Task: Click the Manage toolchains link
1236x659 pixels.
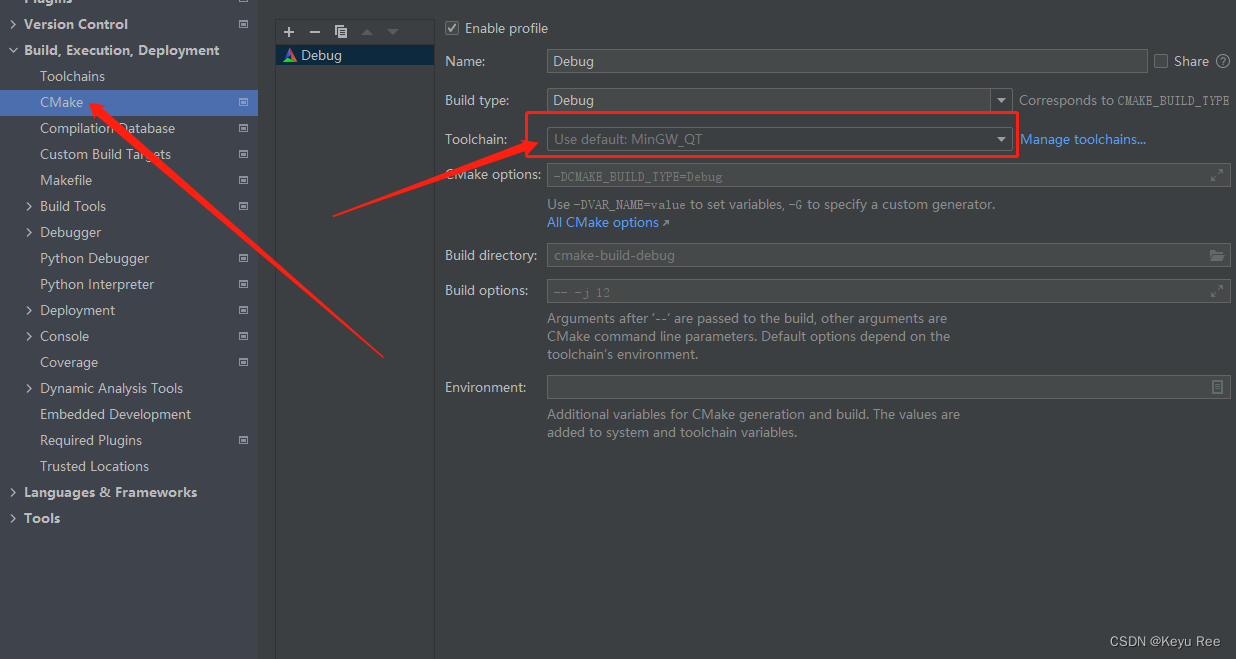Action: click(1083, 139)
